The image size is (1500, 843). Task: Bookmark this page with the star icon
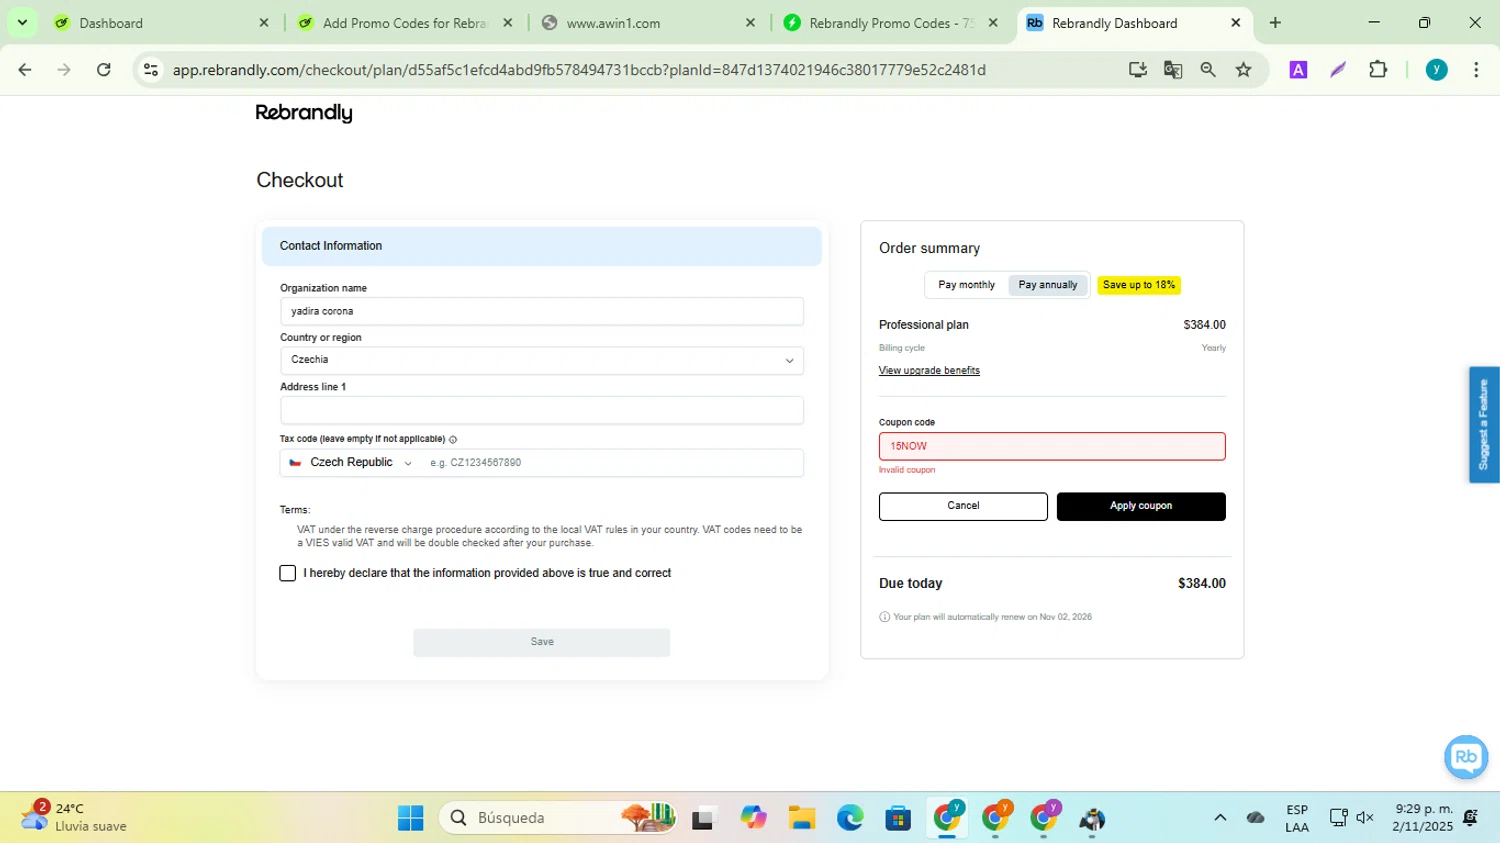[1244, 69]
